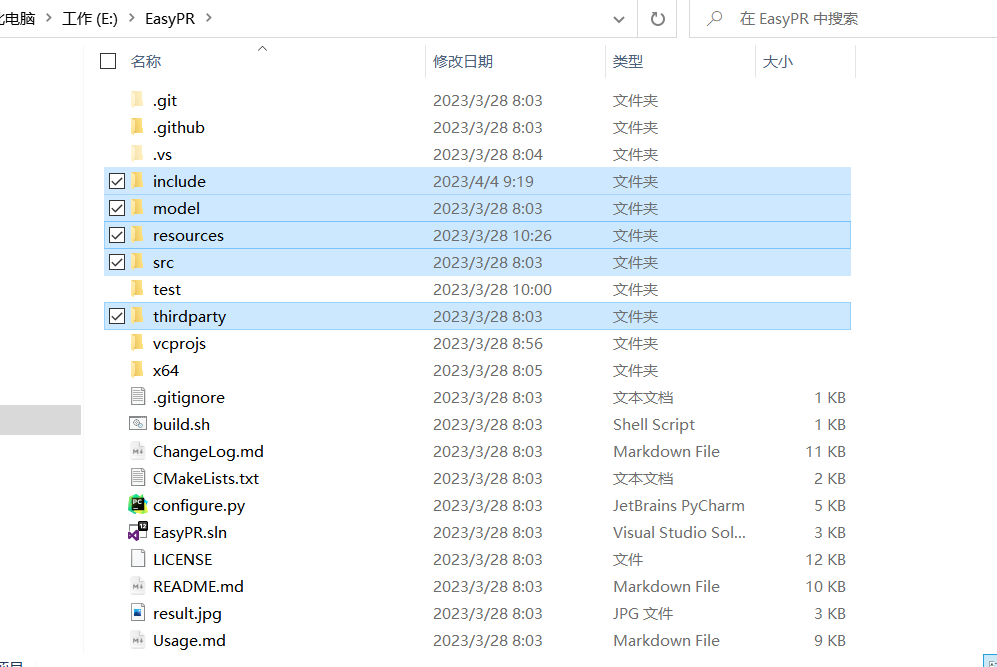This screenshot has width=997, height=667.
Task: Click the 在 EasyPR 中搜索 search field
Action: (x=843, y=19)
